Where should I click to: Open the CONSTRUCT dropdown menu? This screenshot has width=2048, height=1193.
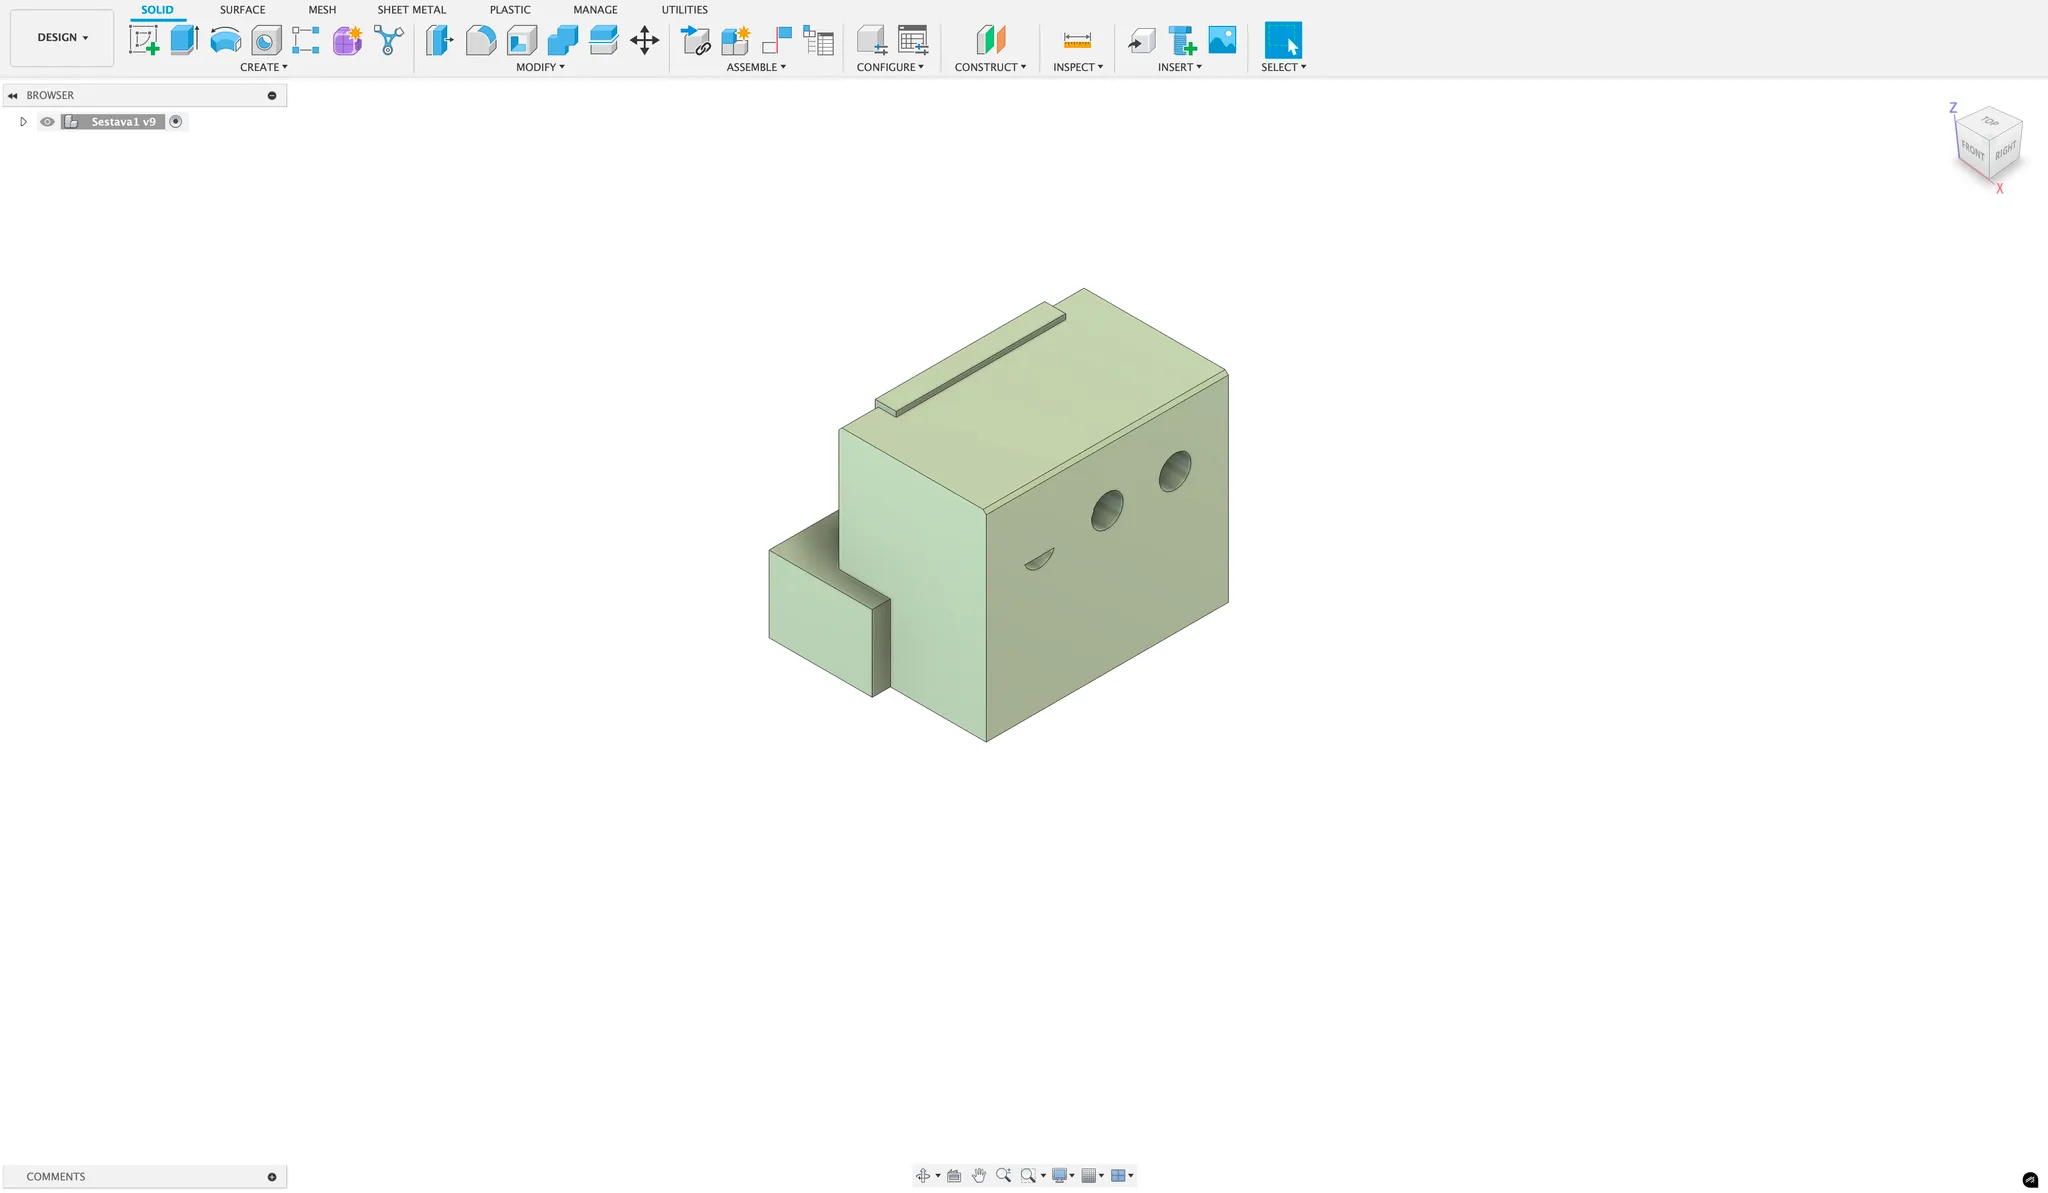(989, 67)
